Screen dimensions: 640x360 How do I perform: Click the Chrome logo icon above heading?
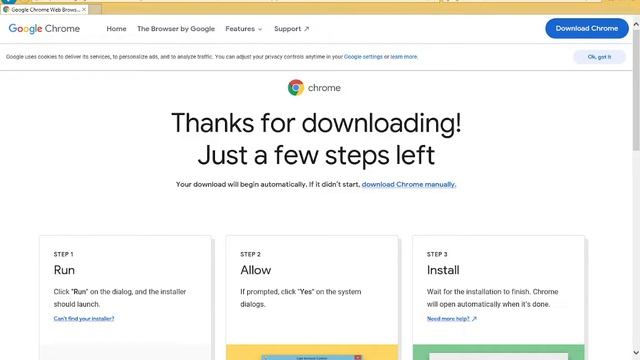296,87
